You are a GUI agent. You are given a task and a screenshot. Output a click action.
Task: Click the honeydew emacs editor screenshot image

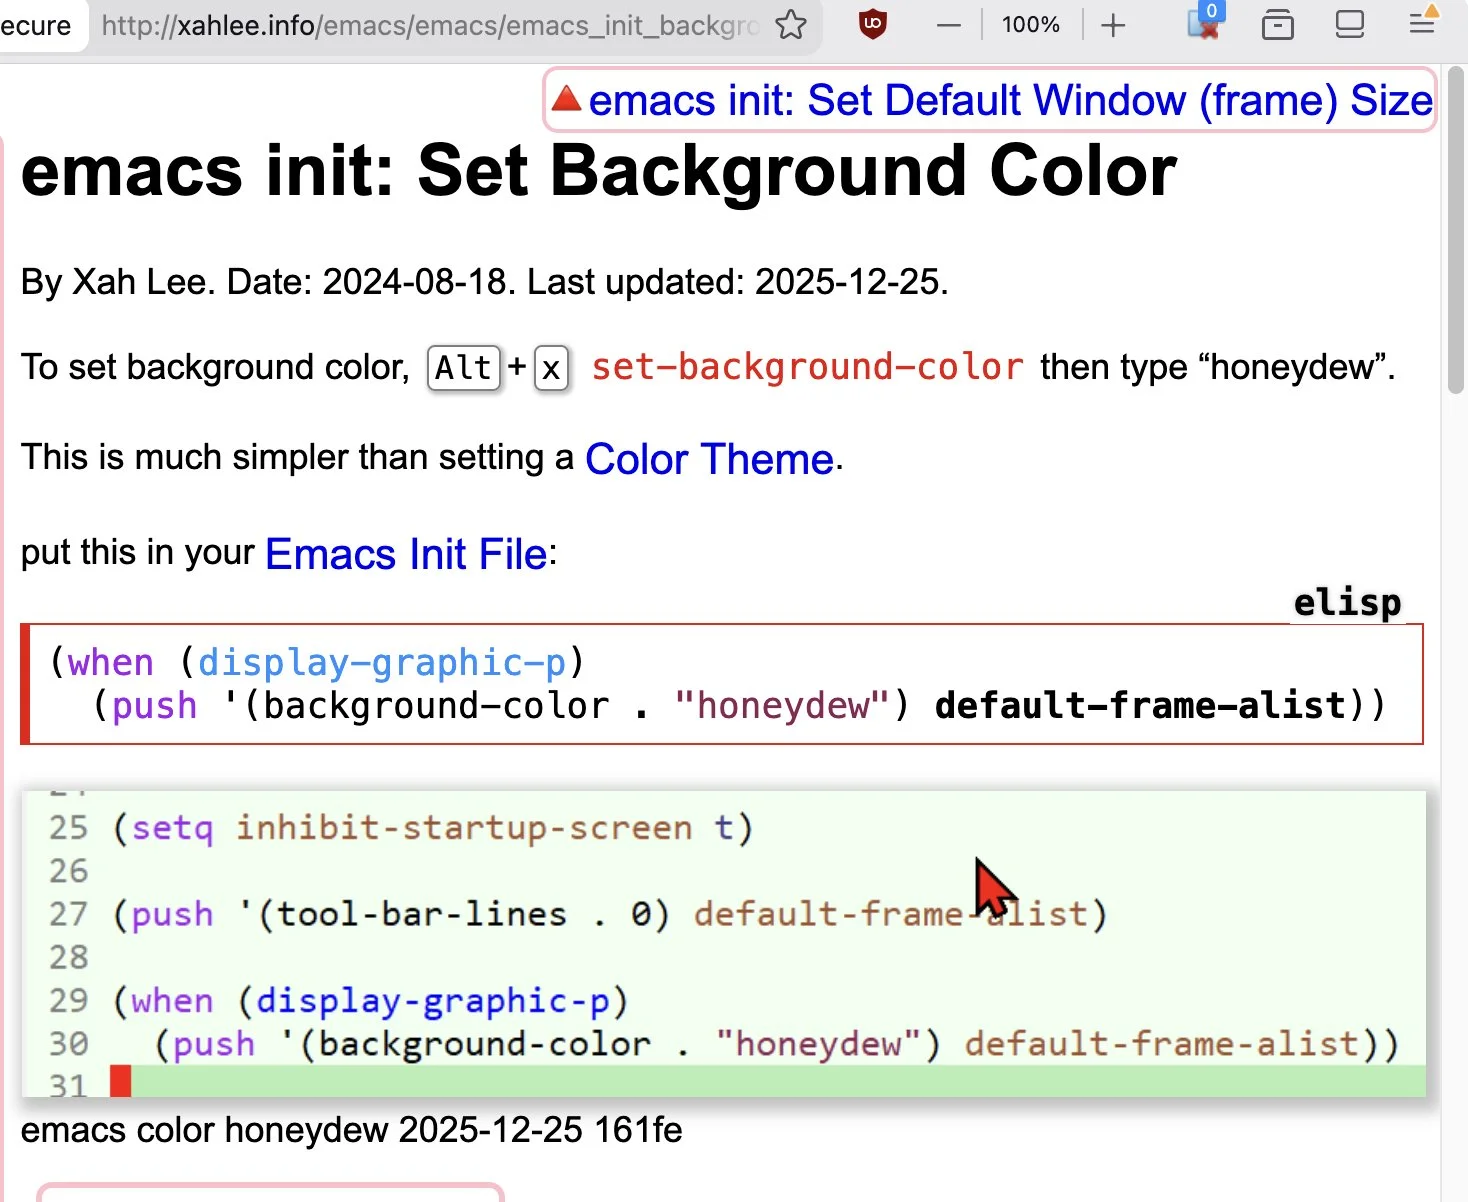724,943
